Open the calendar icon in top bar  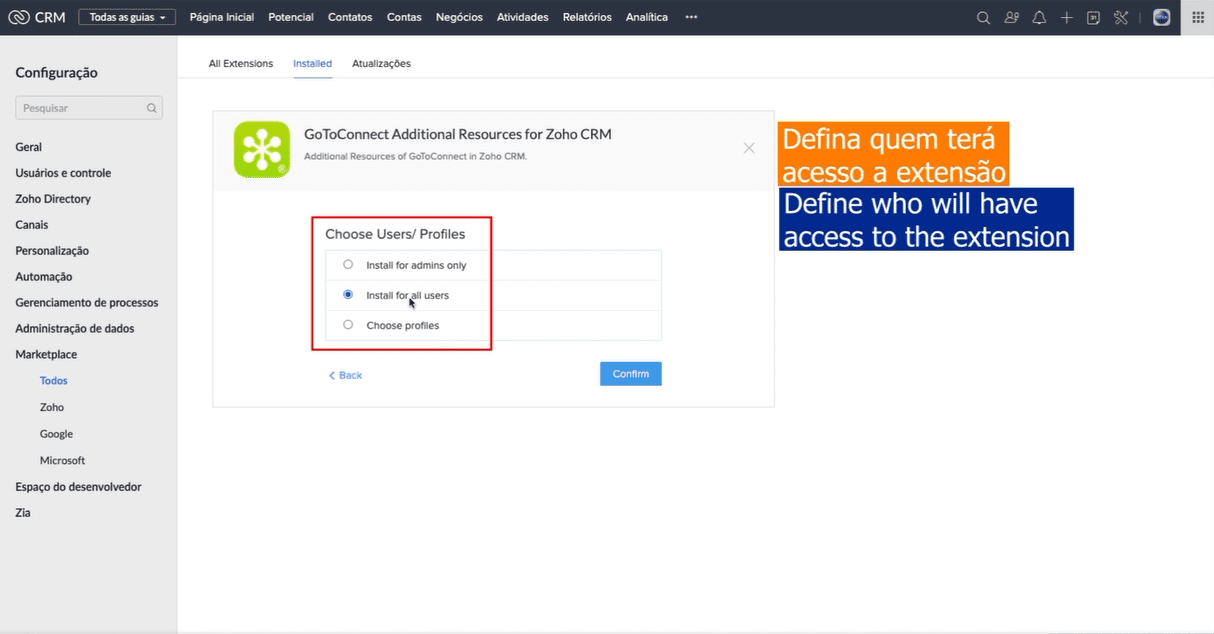[x=1093, y=17]
